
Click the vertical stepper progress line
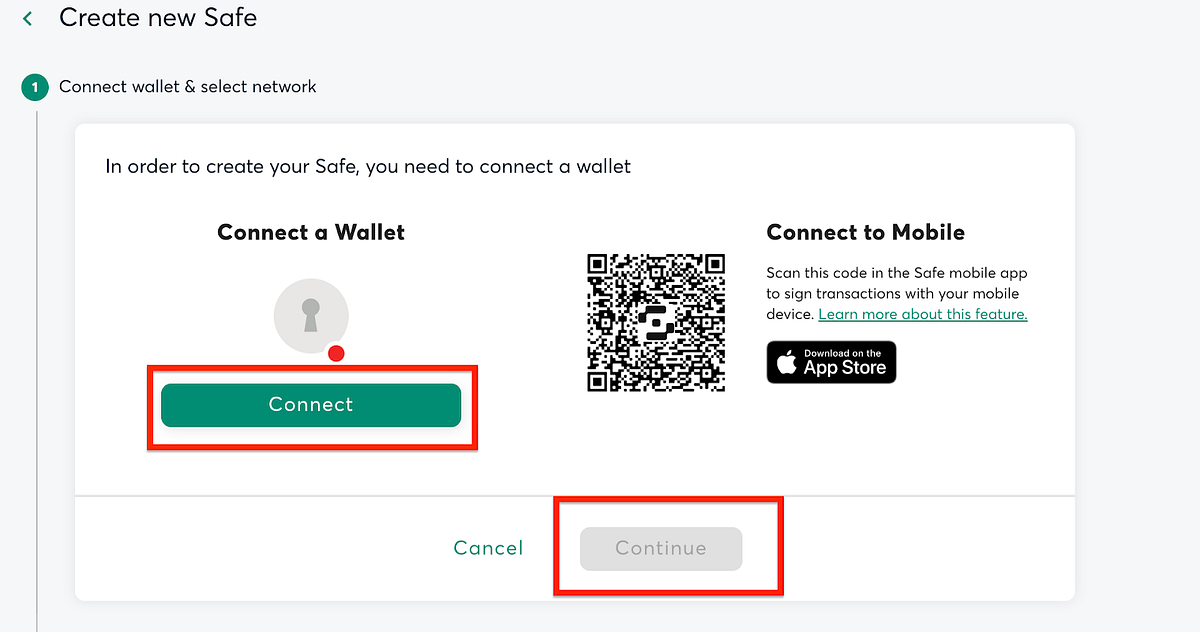[x=36, y=370]
